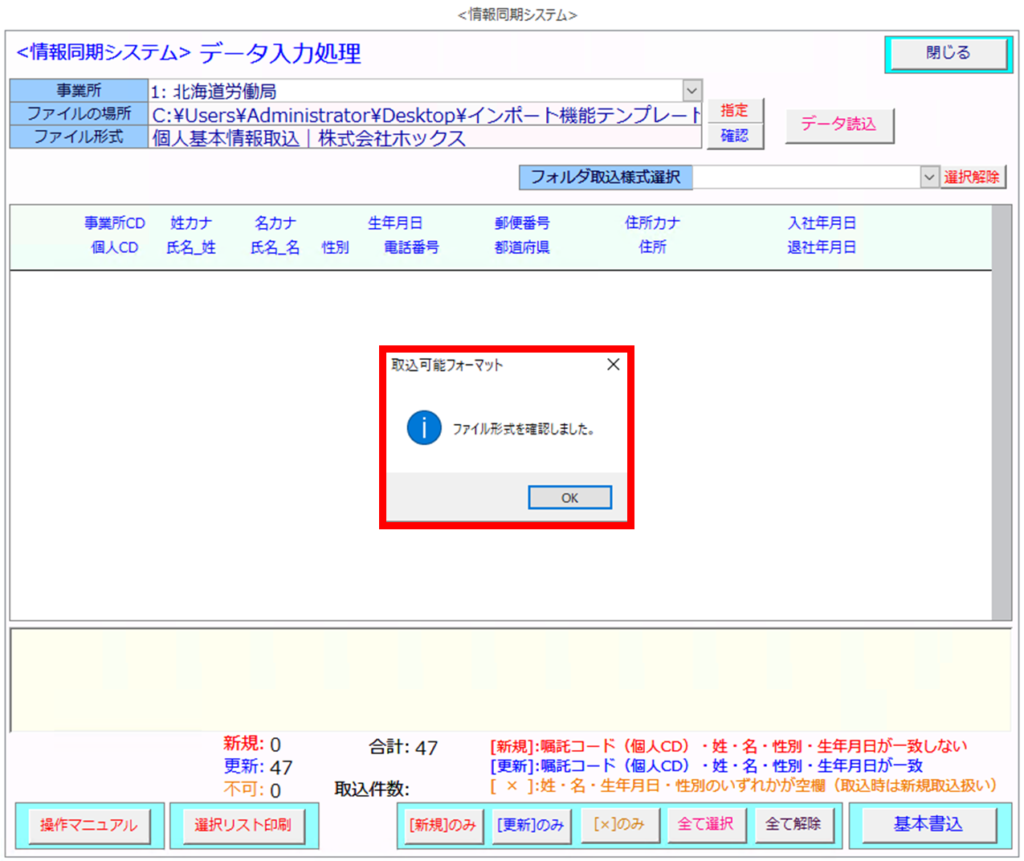Filter with the [更新]のみ button

click(x=529, y=825)
